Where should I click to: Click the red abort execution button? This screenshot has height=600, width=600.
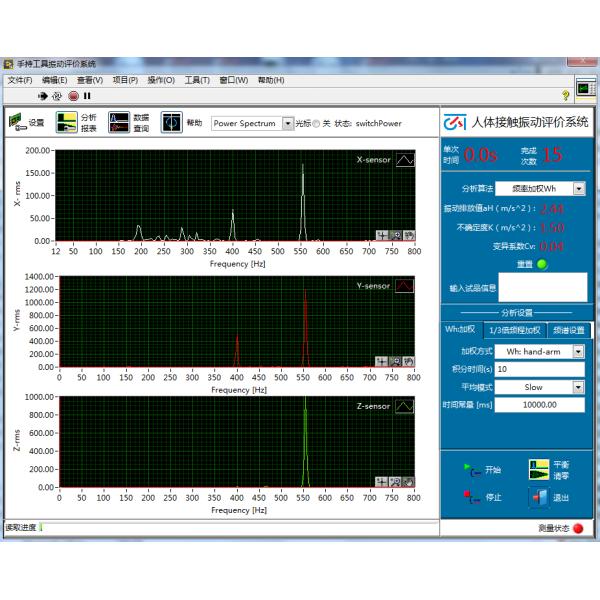tap(73, 96)
